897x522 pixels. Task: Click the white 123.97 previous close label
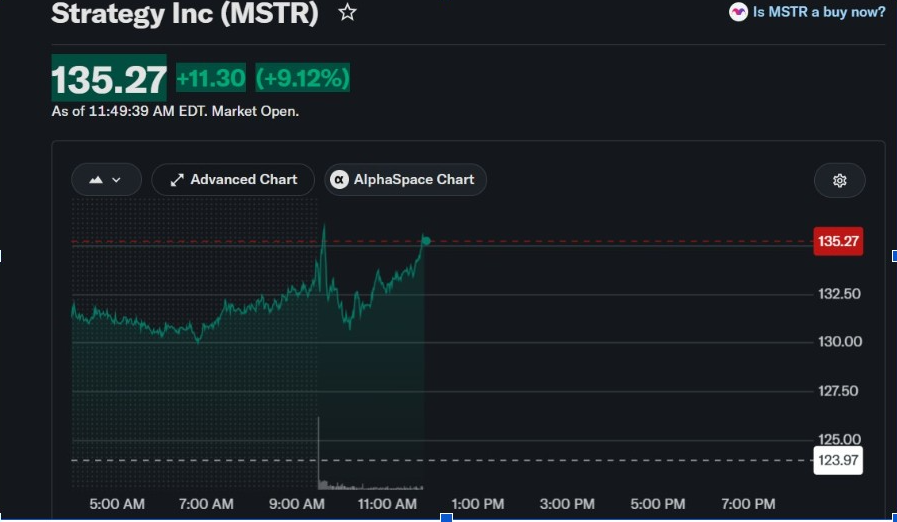838,460
